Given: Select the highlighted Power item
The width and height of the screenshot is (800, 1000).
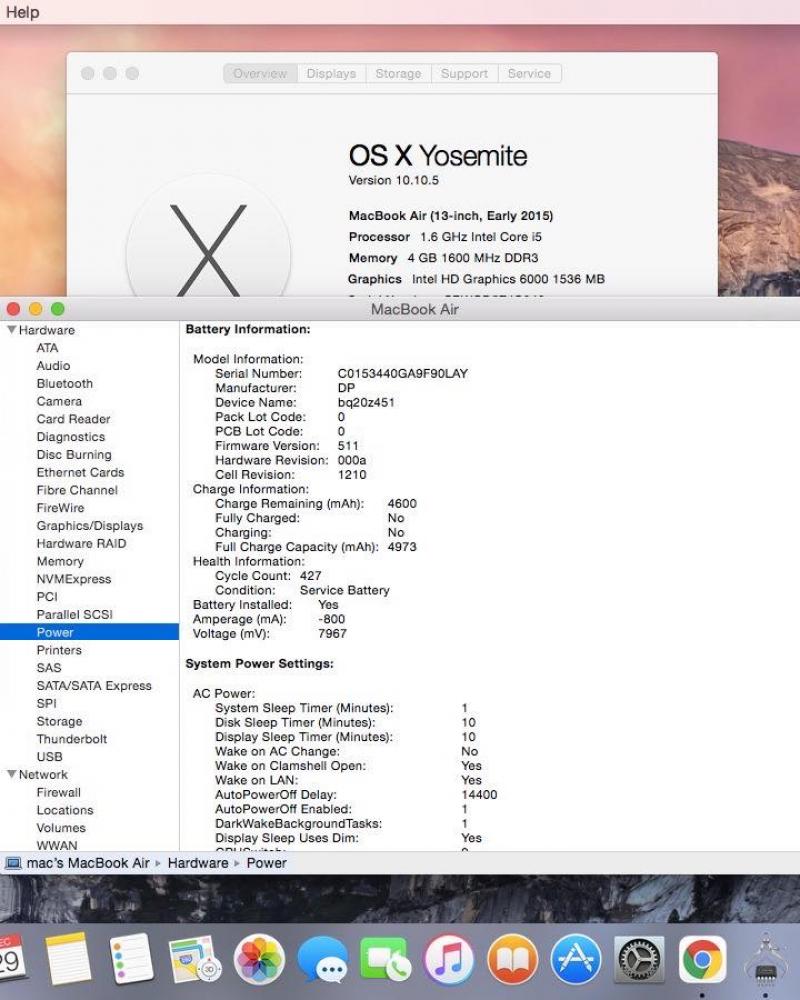Looking at the screenshot, I should pyautogui.click(x=89, y=632).
